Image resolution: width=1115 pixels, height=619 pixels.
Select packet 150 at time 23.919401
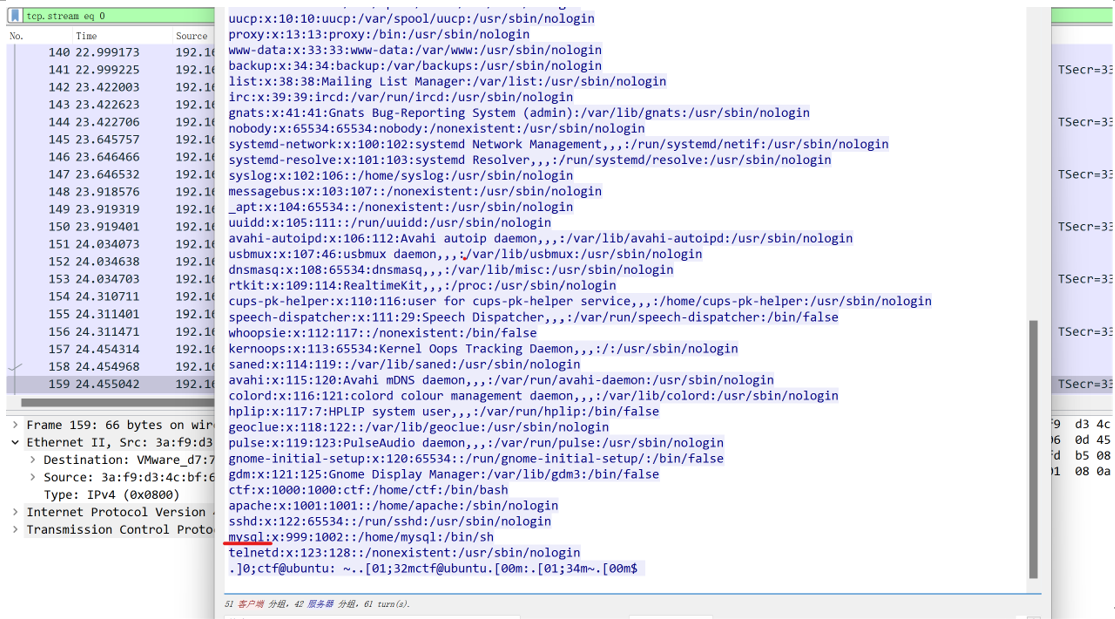[110, 226]
